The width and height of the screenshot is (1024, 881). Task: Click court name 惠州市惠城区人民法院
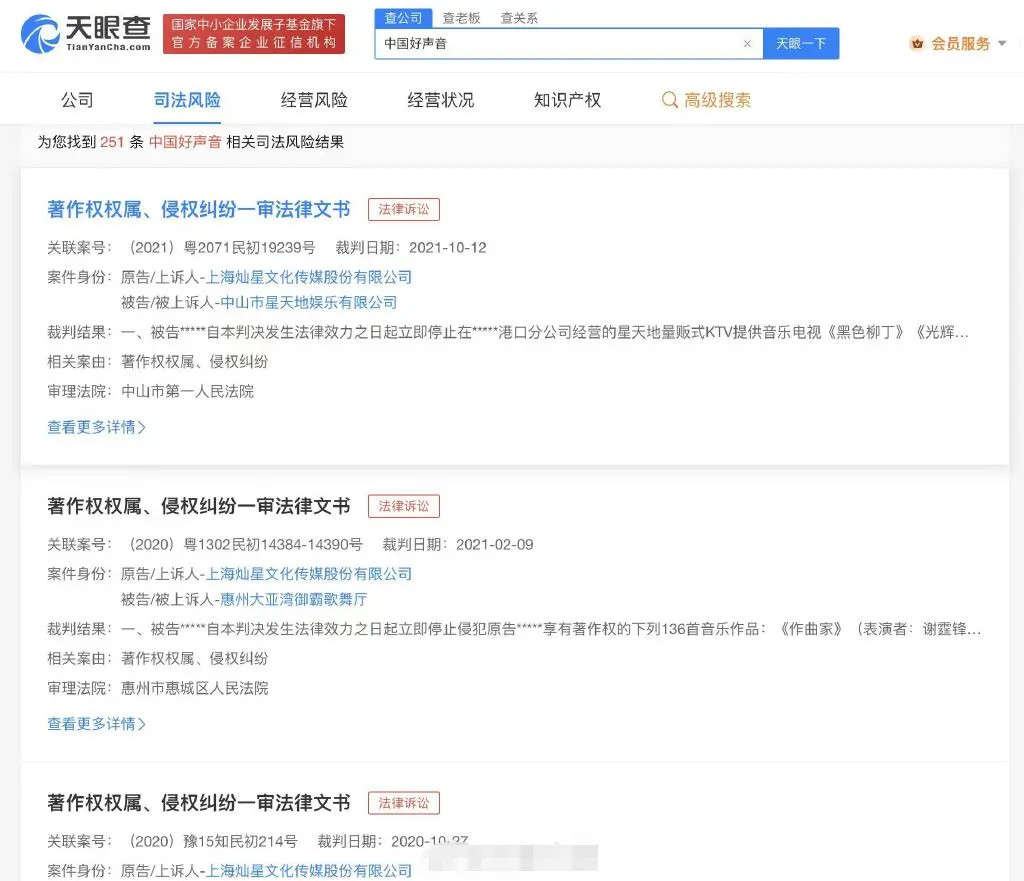195,688
